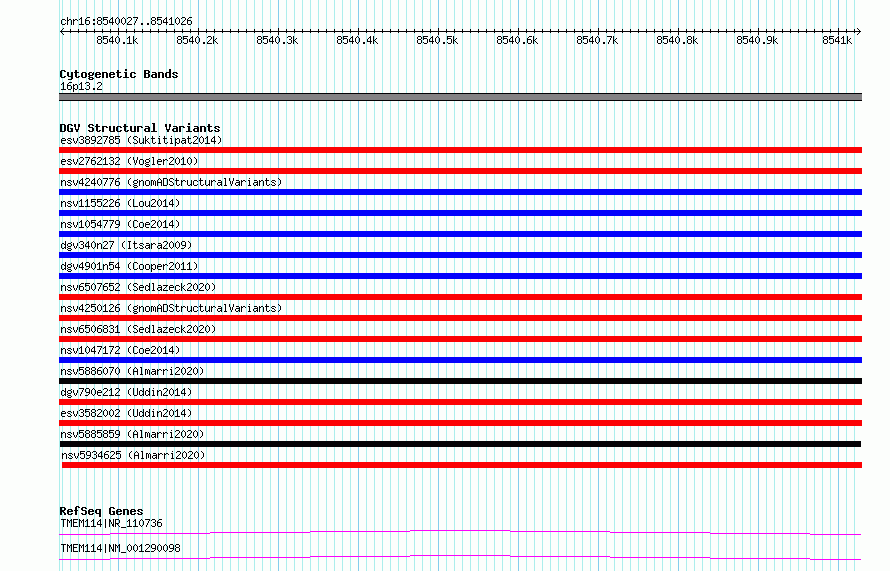890x571 pixels.
Task: Click the blue bar for dgv4901n54
Action: click(460, 276)
